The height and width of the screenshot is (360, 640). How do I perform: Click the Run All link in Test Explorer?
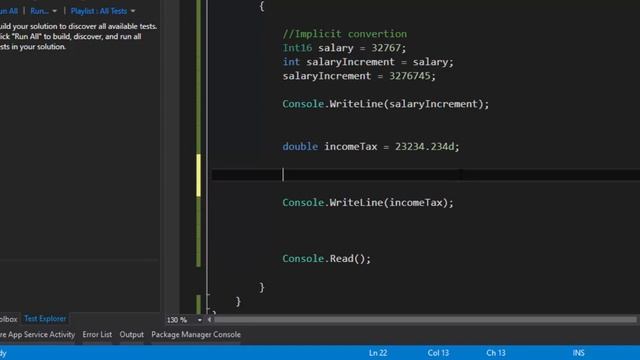[9, 11]
